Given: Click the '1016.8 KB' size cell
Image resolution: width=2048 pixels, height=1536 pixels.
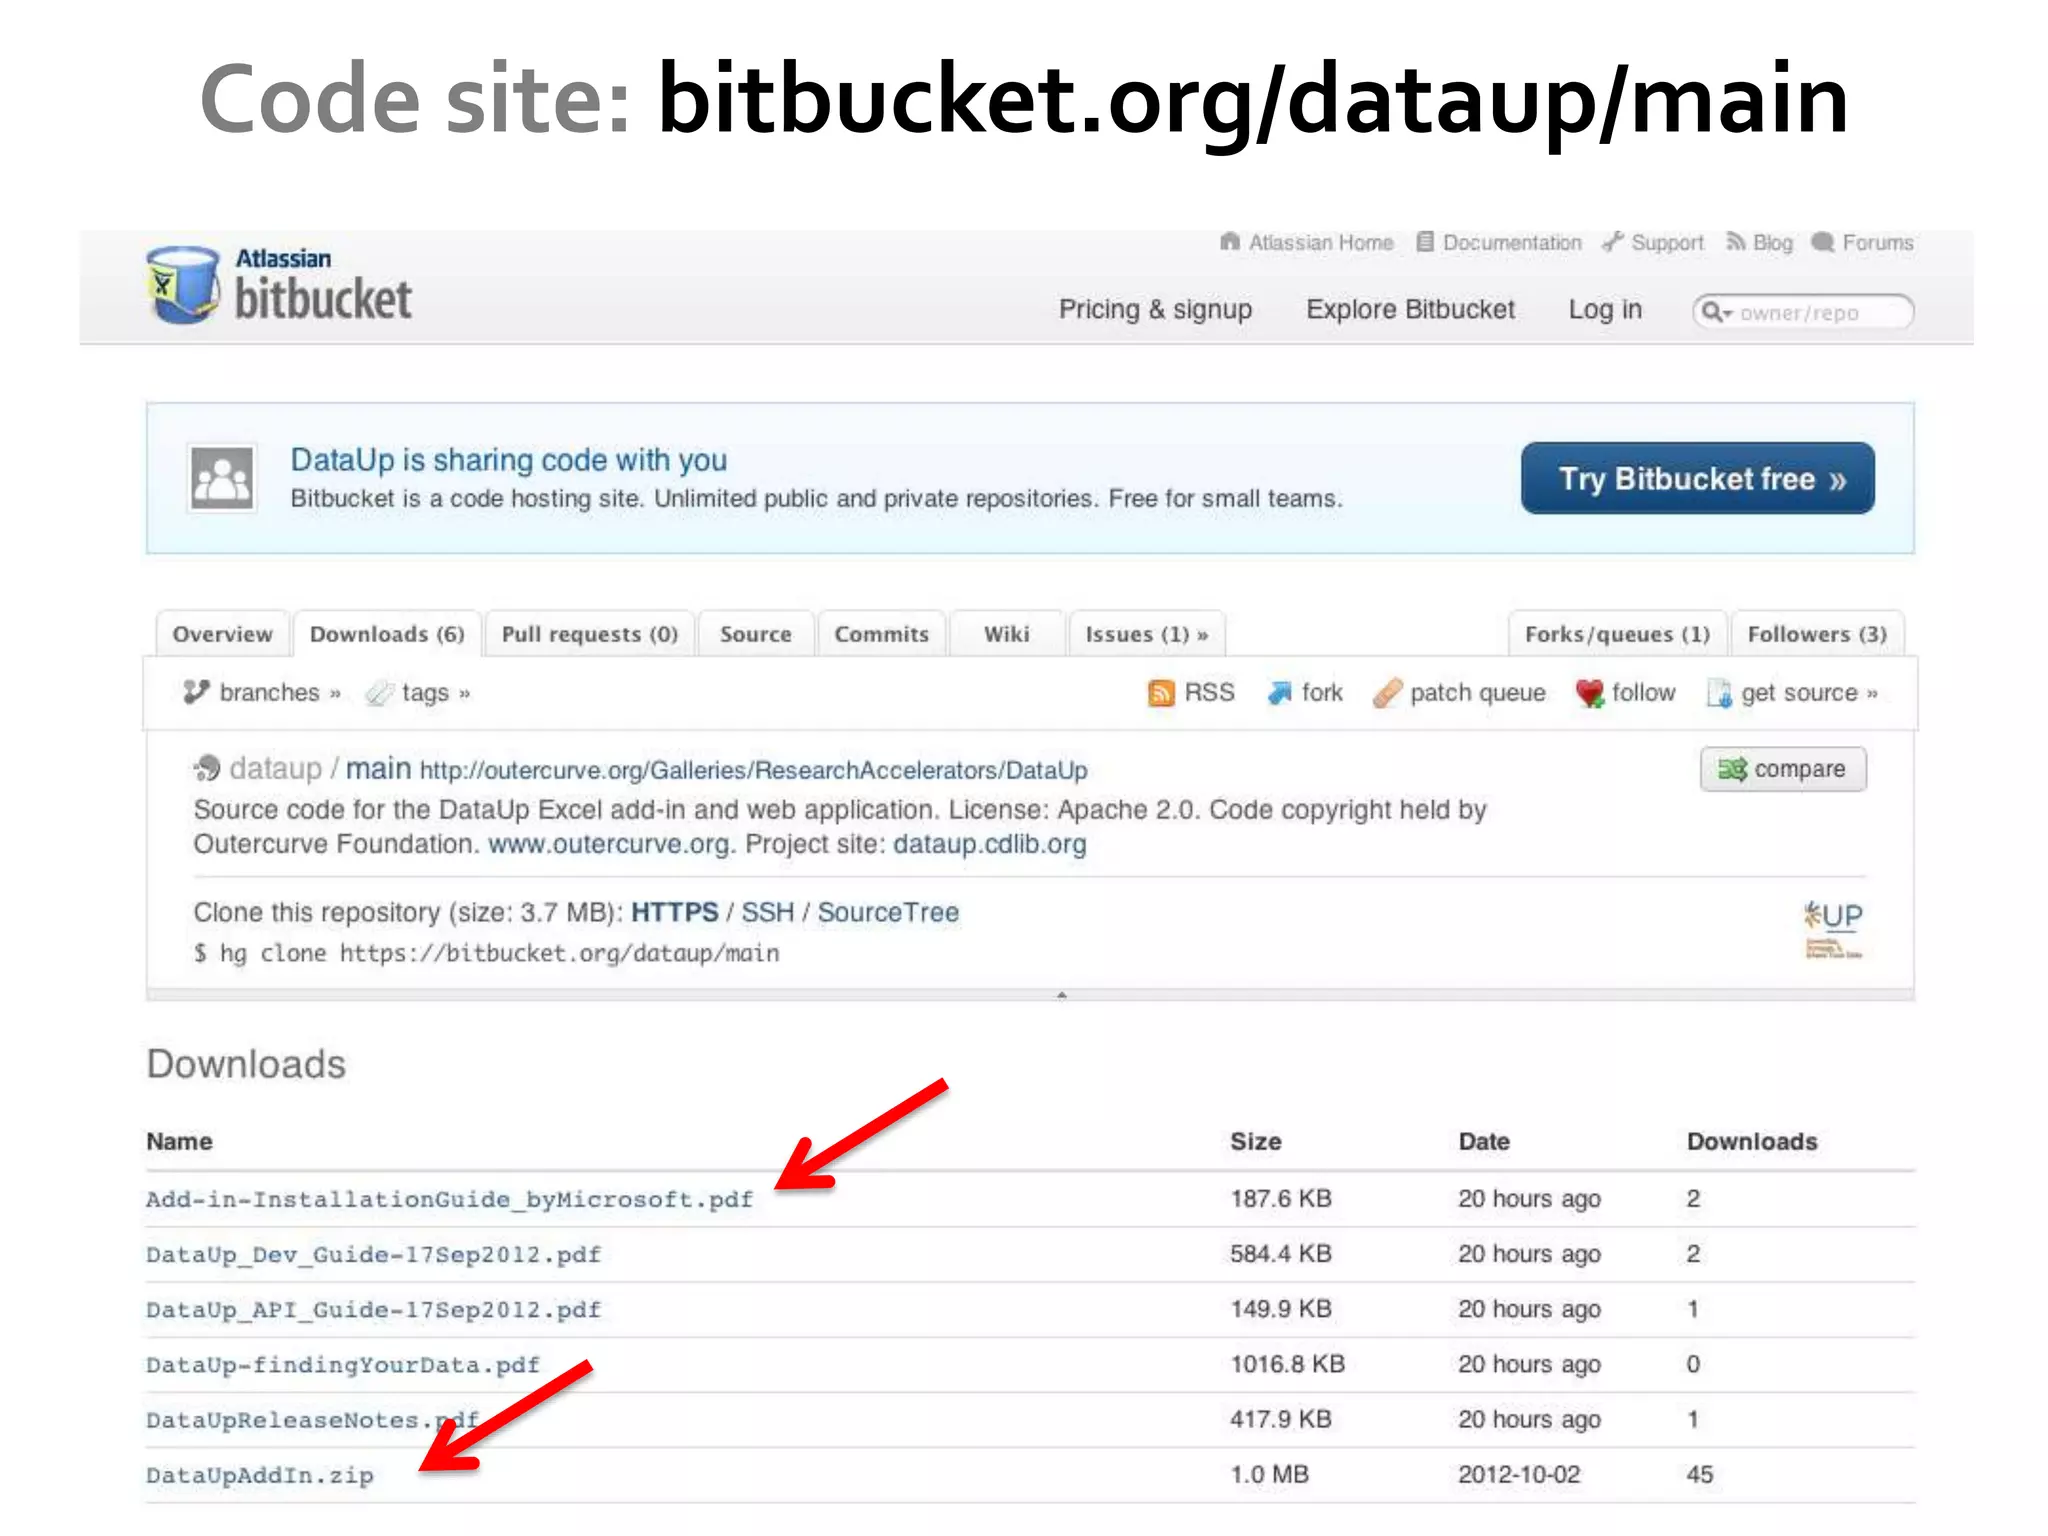Looking at the screenshot, I should 1287,1364.
